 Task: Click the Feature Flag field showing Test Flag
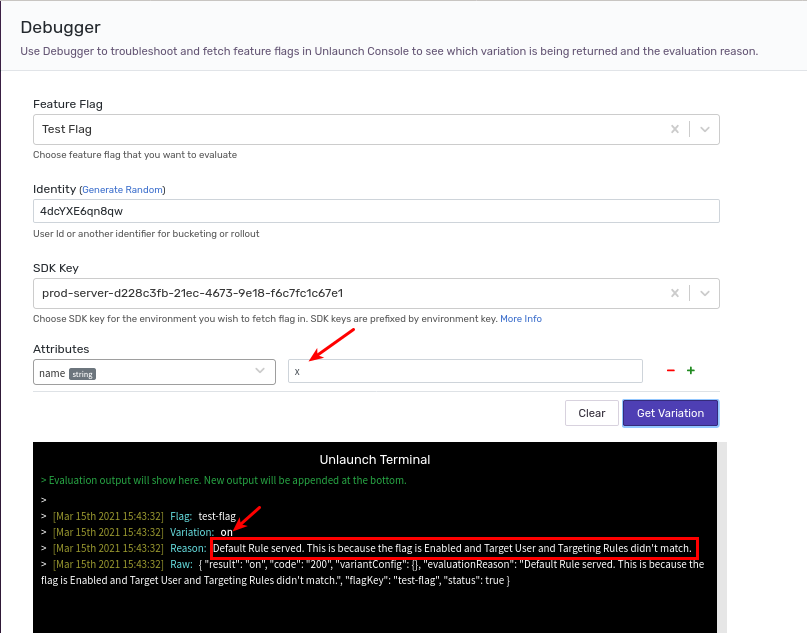point(376,129)
